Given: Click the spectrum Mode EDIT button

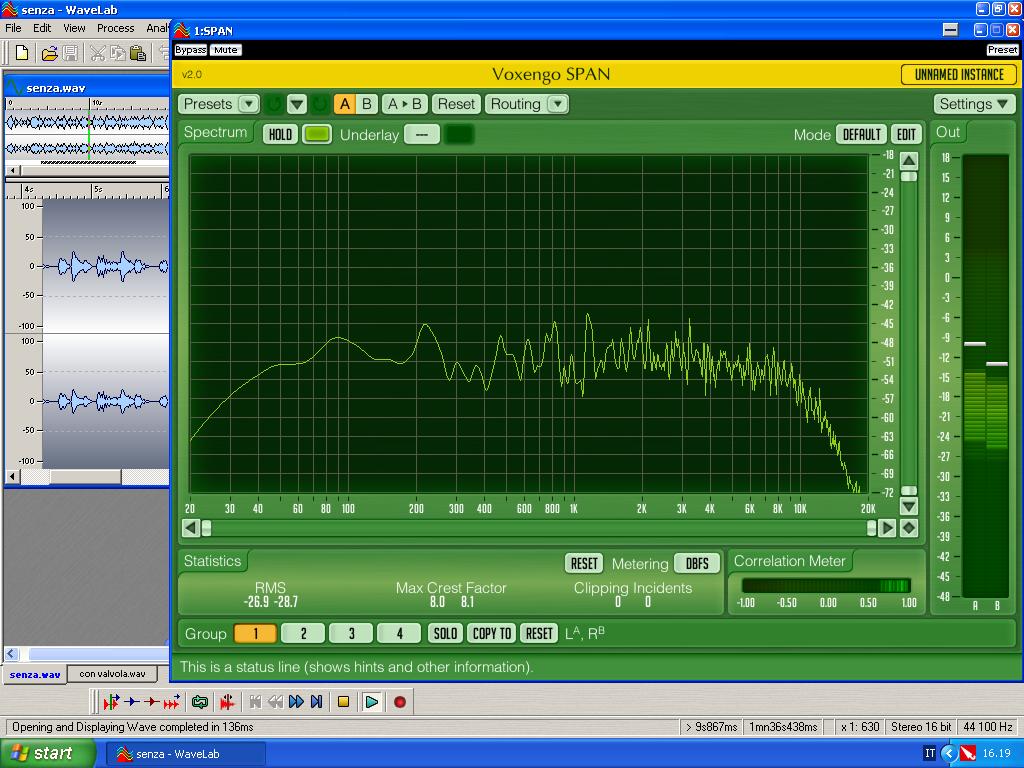Looking at the screenshot, I should (906, 135).
